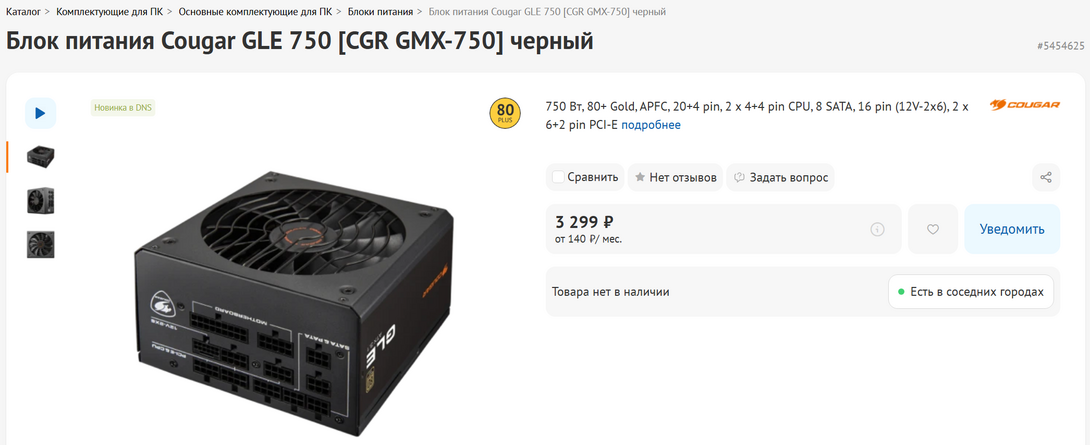Open Основные комплектующие для ПК breadcrumb
Image resolution: width=1090 pixels, height=445 pixels.
[255, 12]
